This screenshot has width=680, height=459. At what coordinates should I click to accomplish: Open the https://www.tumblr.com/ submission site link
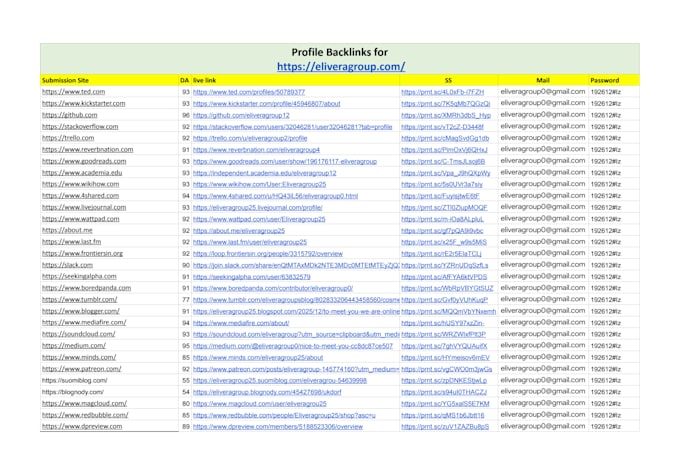tap(79, 299)
